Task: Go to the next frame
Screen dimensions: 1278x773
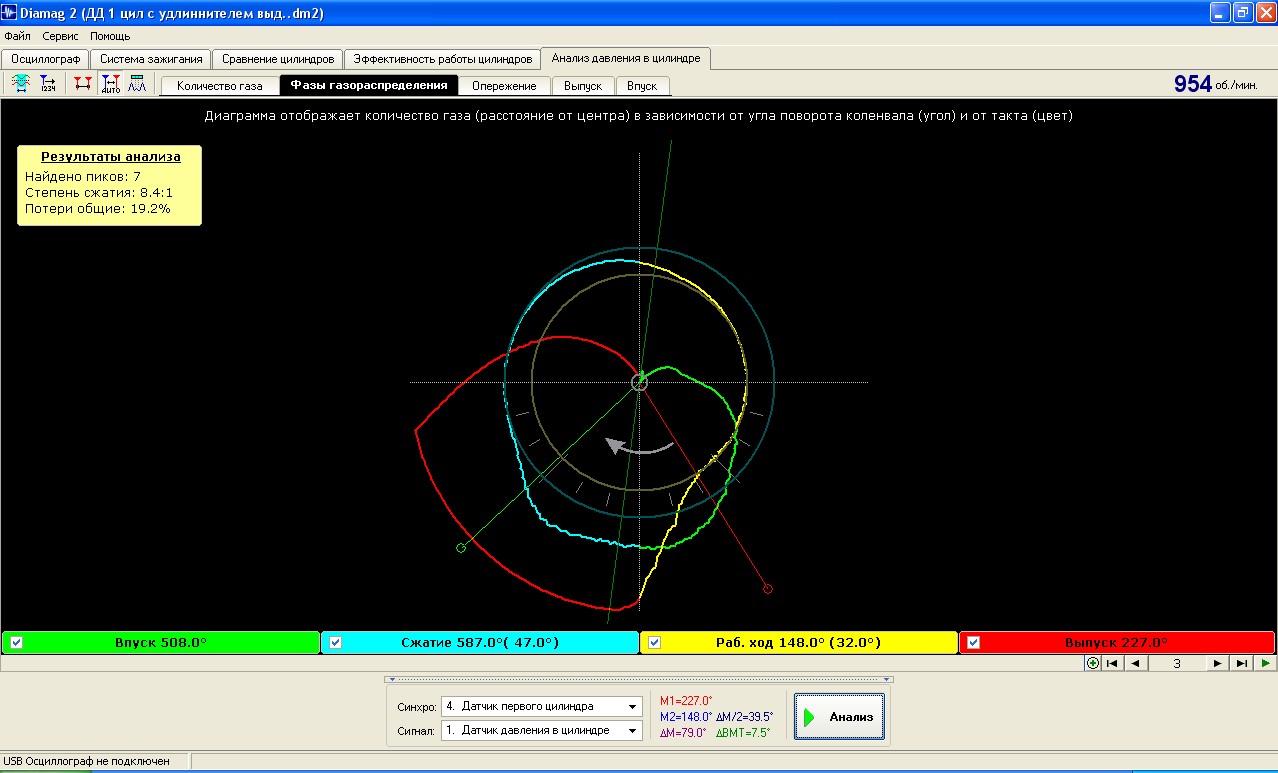Action: coord(1217,663)
